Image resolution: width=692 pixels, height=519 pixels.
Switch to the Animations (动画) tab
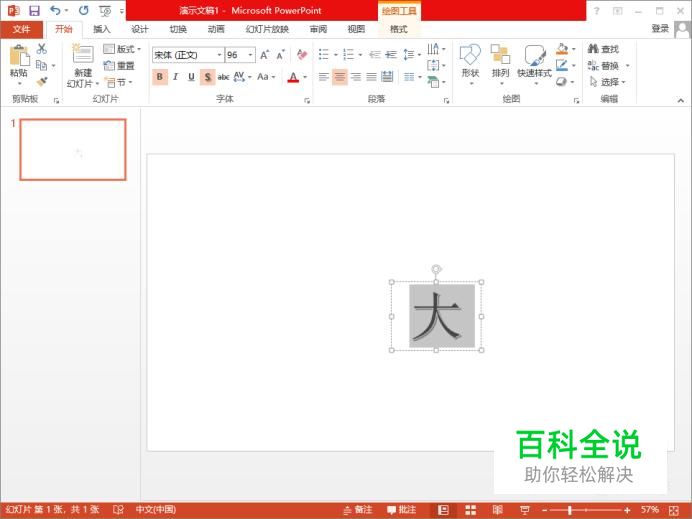point(216,29)
